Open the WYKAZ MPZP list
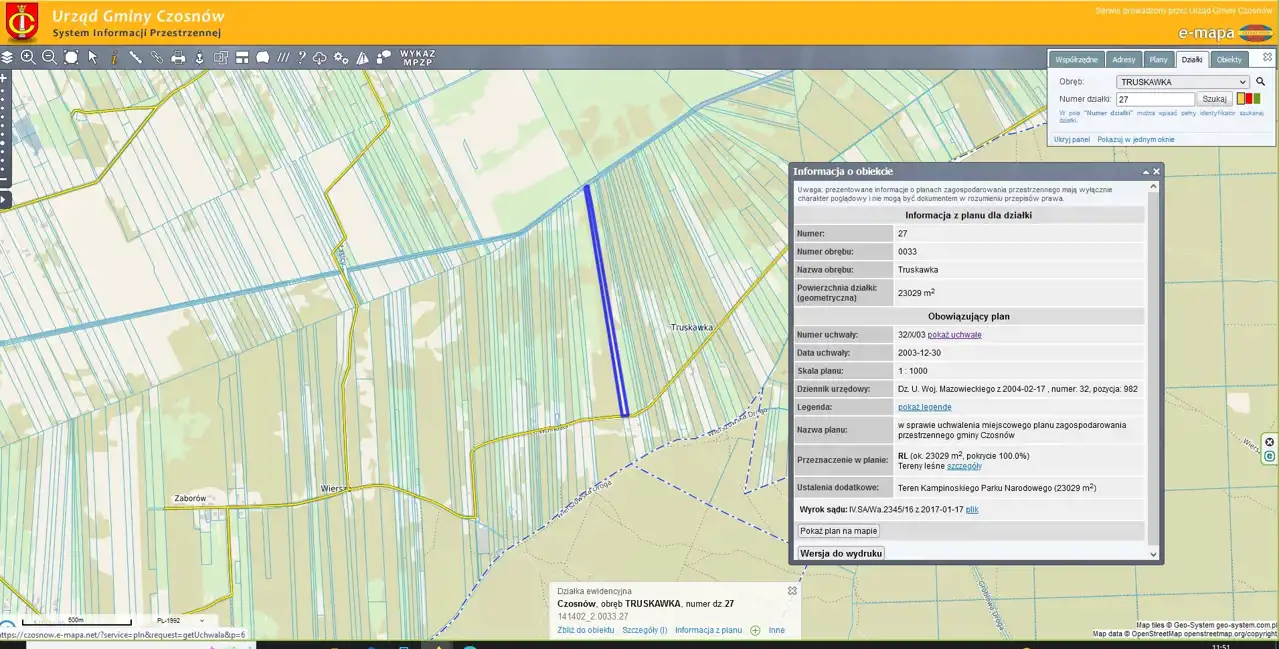 coord(417,57)
